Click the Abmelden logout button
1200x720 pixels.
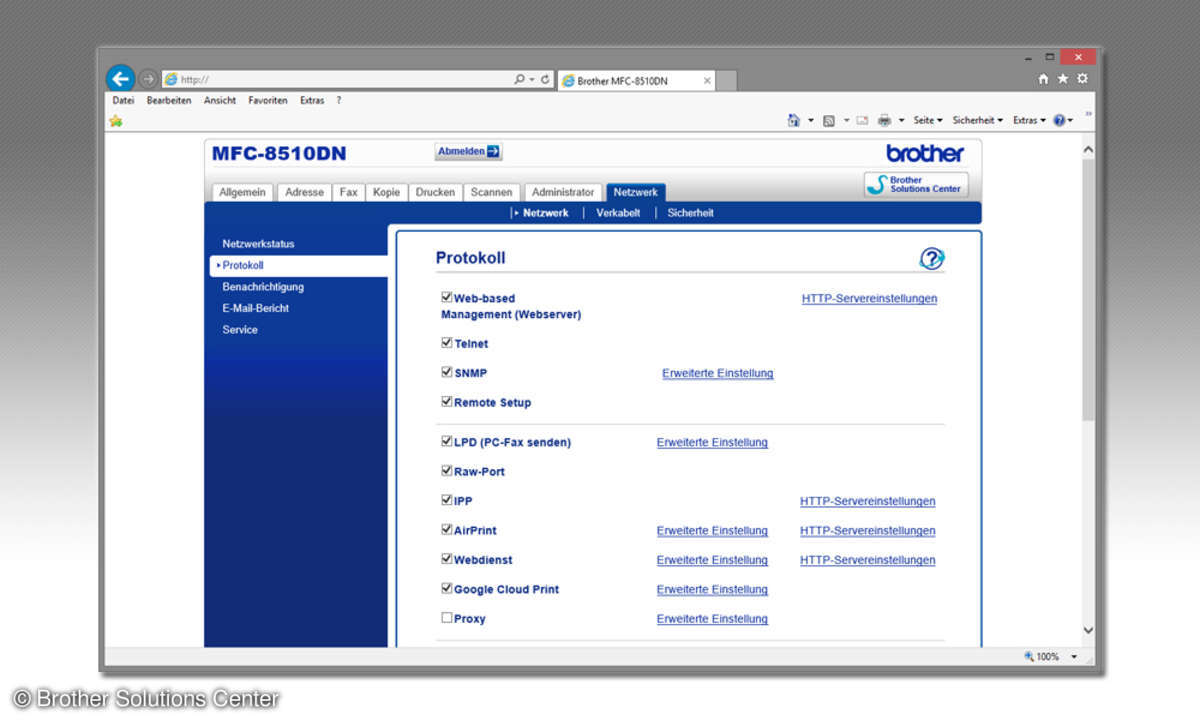point(469,151)
